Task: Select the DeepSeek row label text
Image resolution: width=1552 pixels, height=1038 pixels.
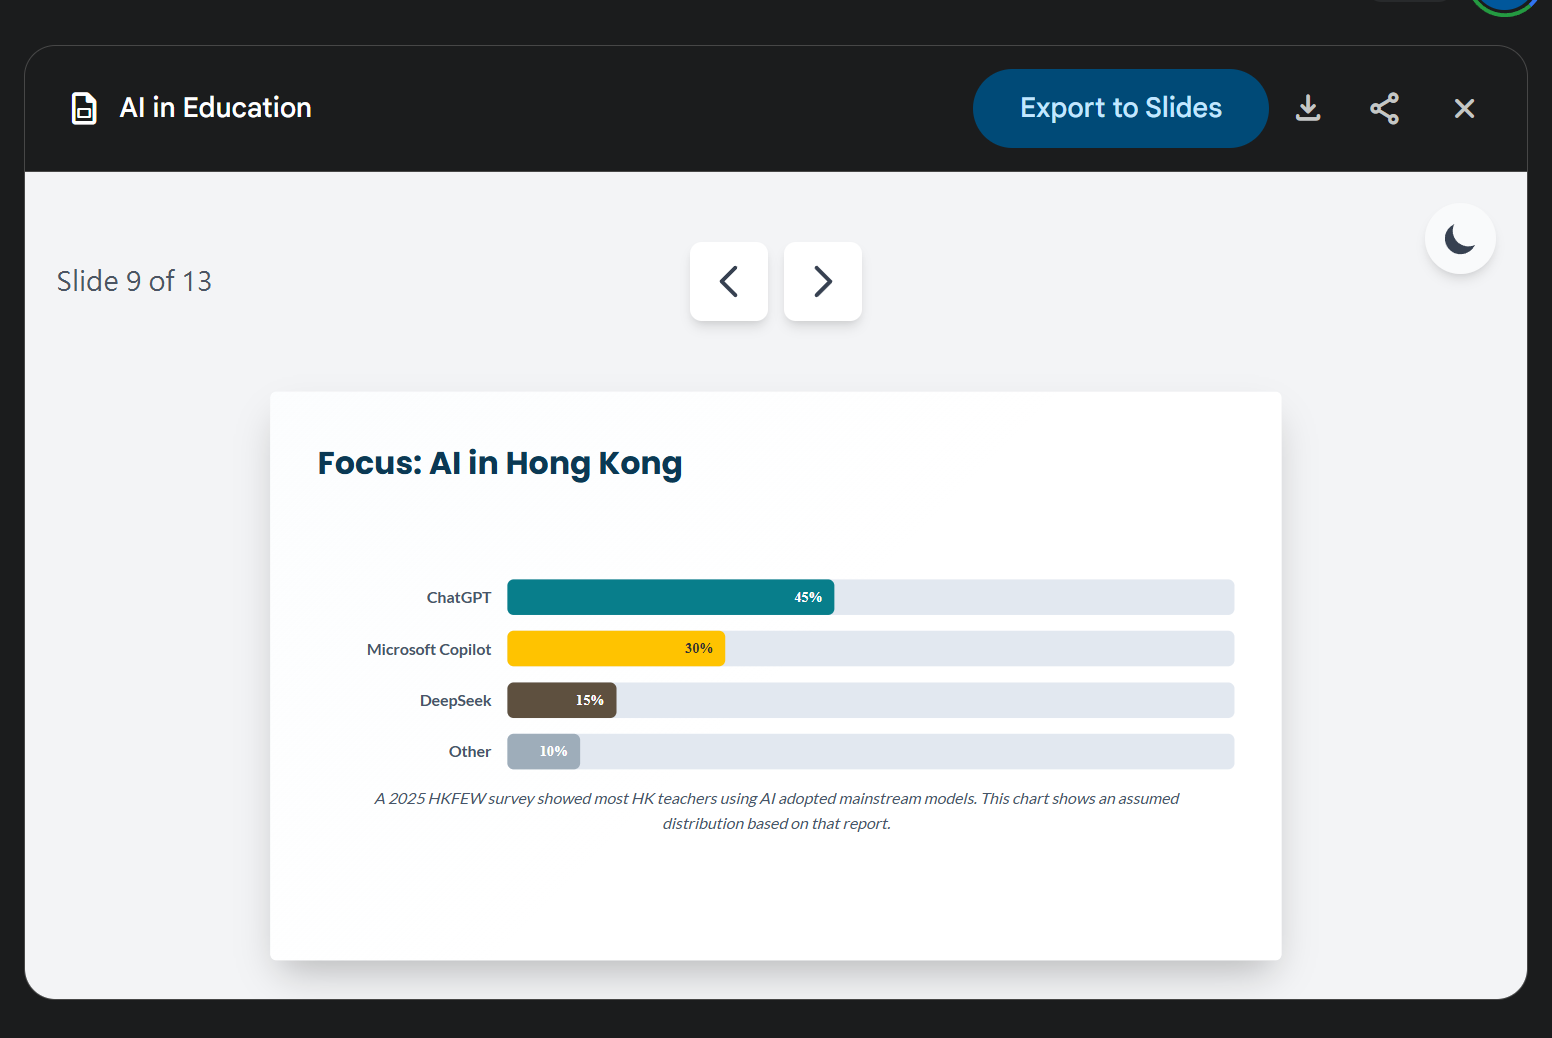Action: coord(455,700)
